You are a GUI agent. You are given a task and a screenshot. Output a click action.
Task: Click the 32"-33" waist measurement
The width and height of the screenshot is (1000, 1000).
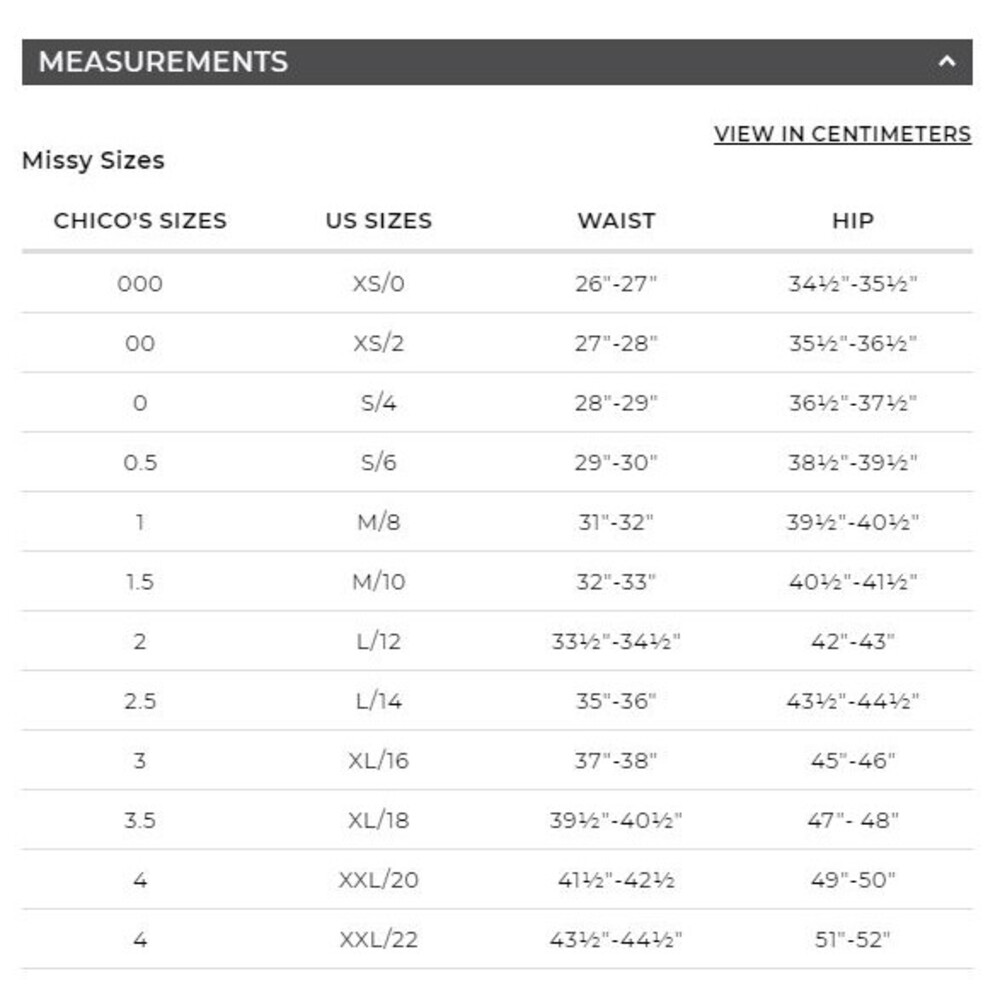[616, 582]
